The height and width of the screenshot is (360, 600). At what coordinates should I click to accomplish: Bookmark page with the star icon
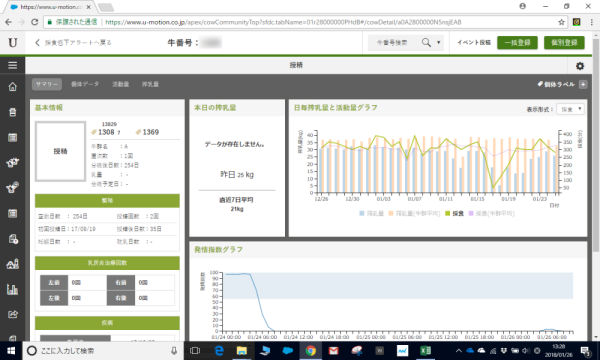(x=561, y=22)
